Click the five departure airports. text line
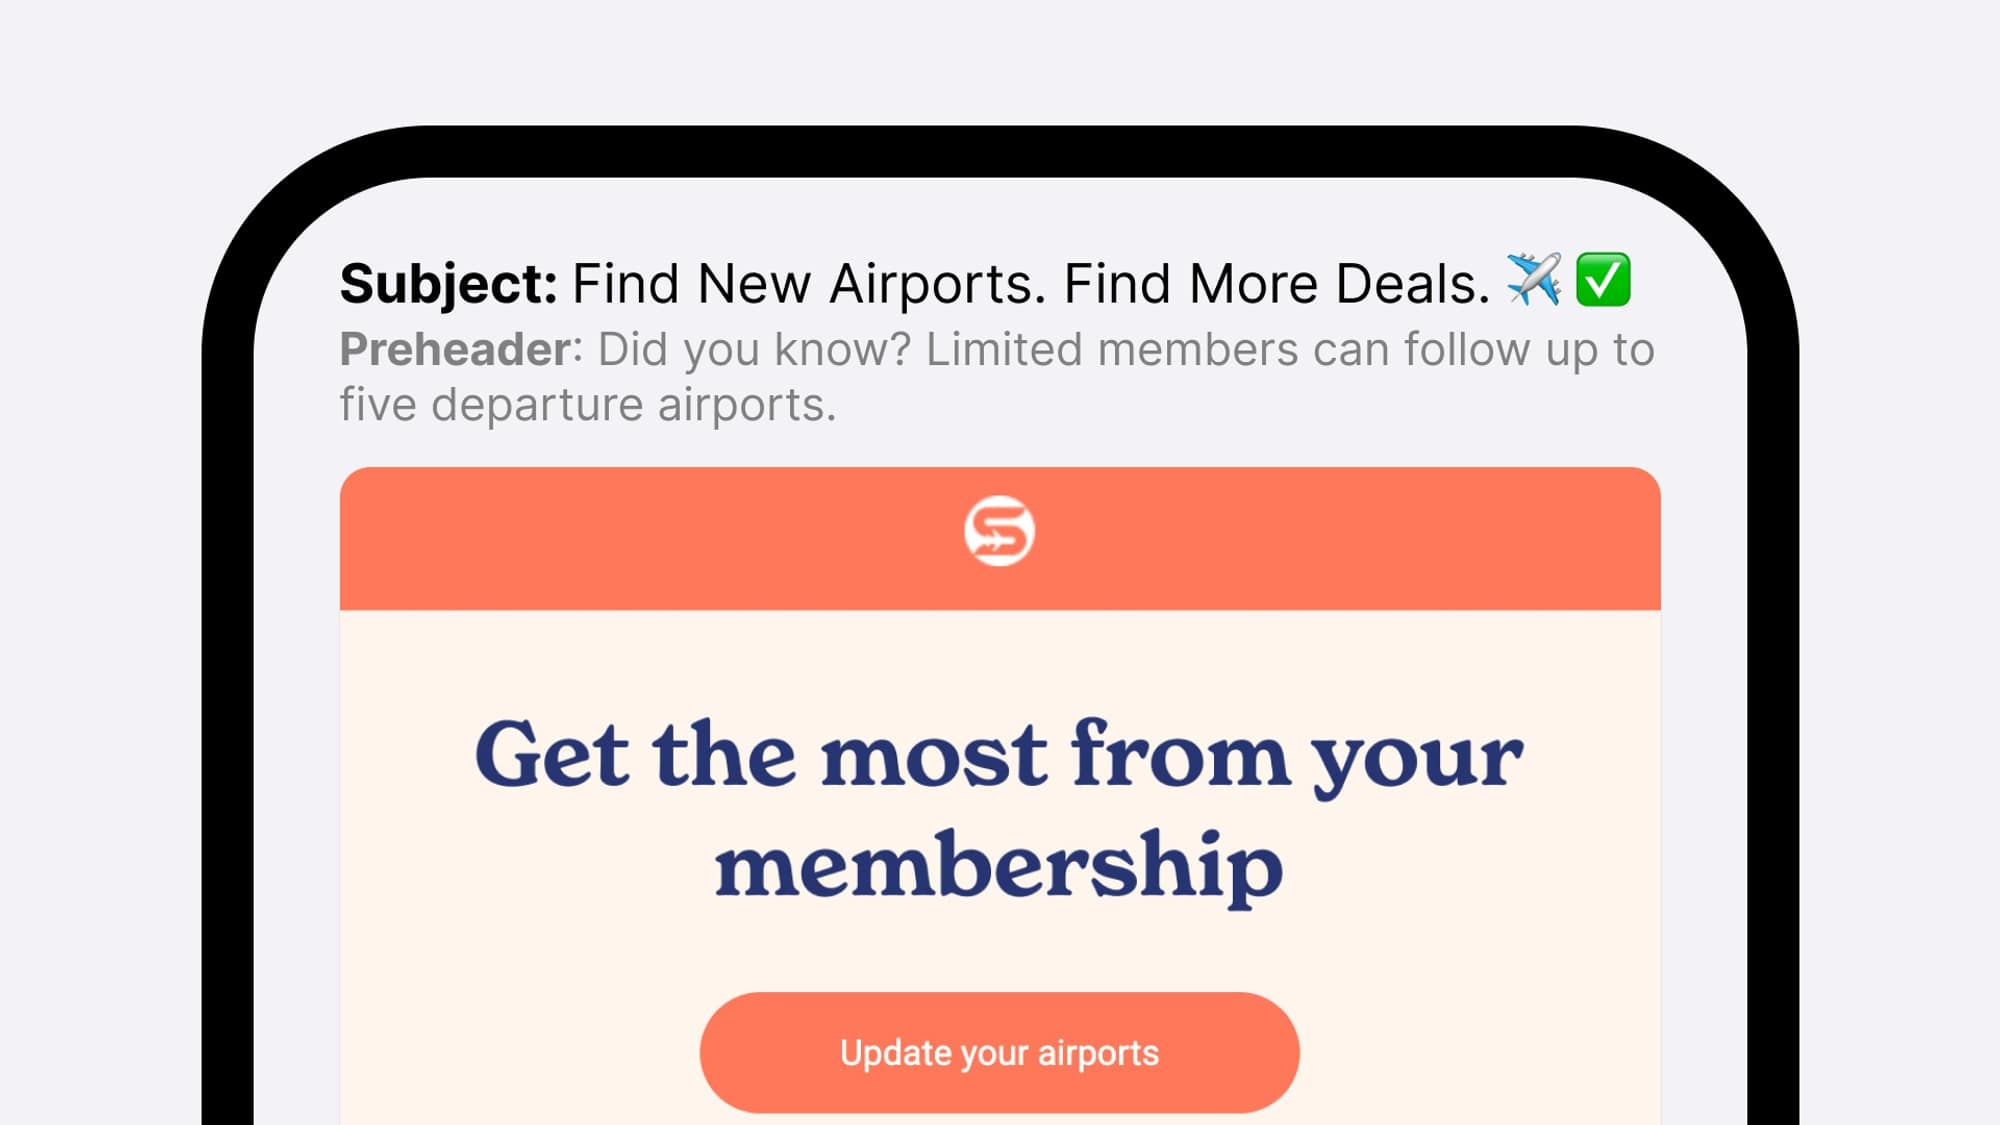 click(588, 405)
